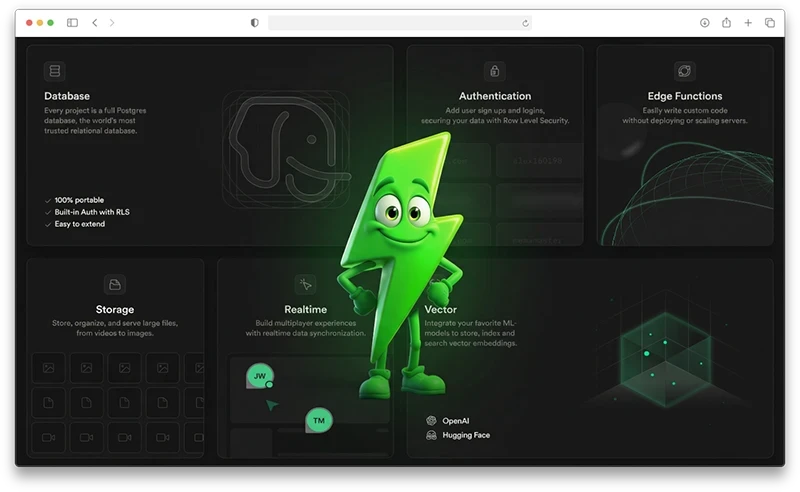The image size is (800, 492).
Task: Click the Hugging Face label text
Action: coord(466,435)
